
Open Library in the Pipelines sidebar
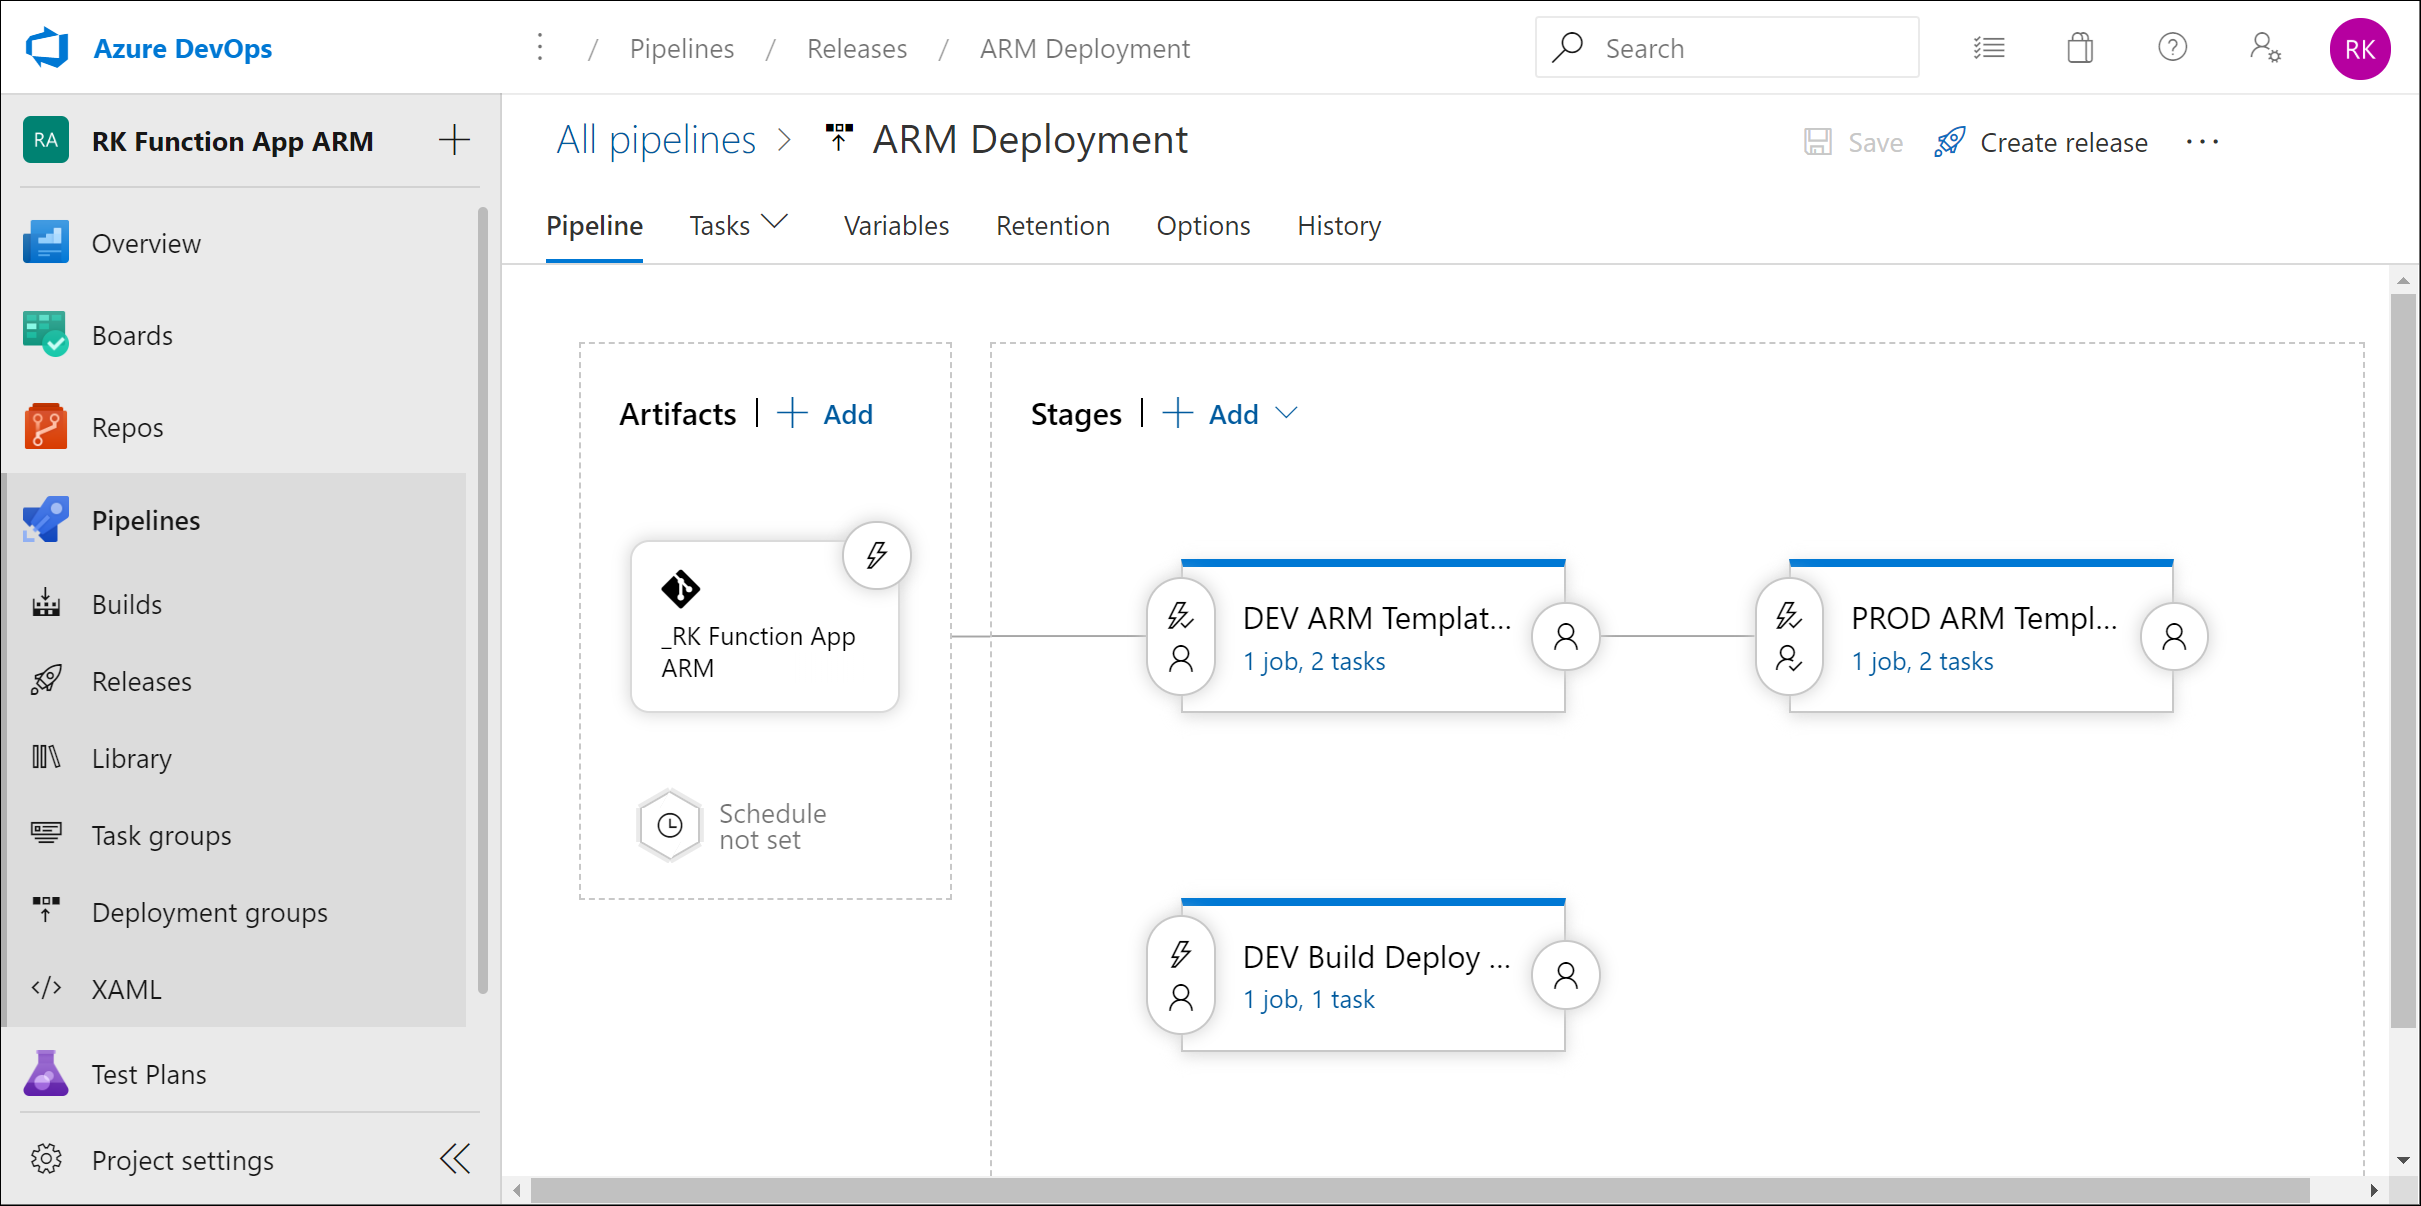point(131,758)
